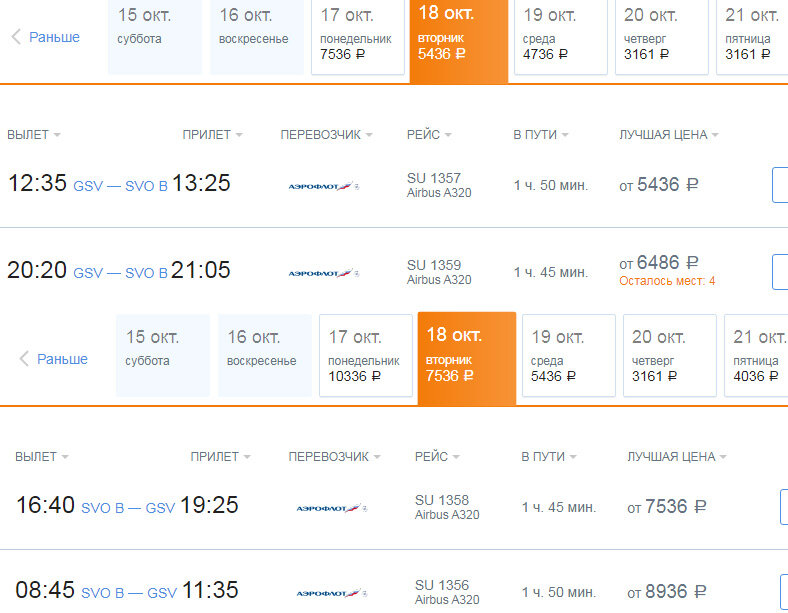Choose the 12:35 GSV flight select button
The image size is (788, 613).
click(x=780, y=185)
